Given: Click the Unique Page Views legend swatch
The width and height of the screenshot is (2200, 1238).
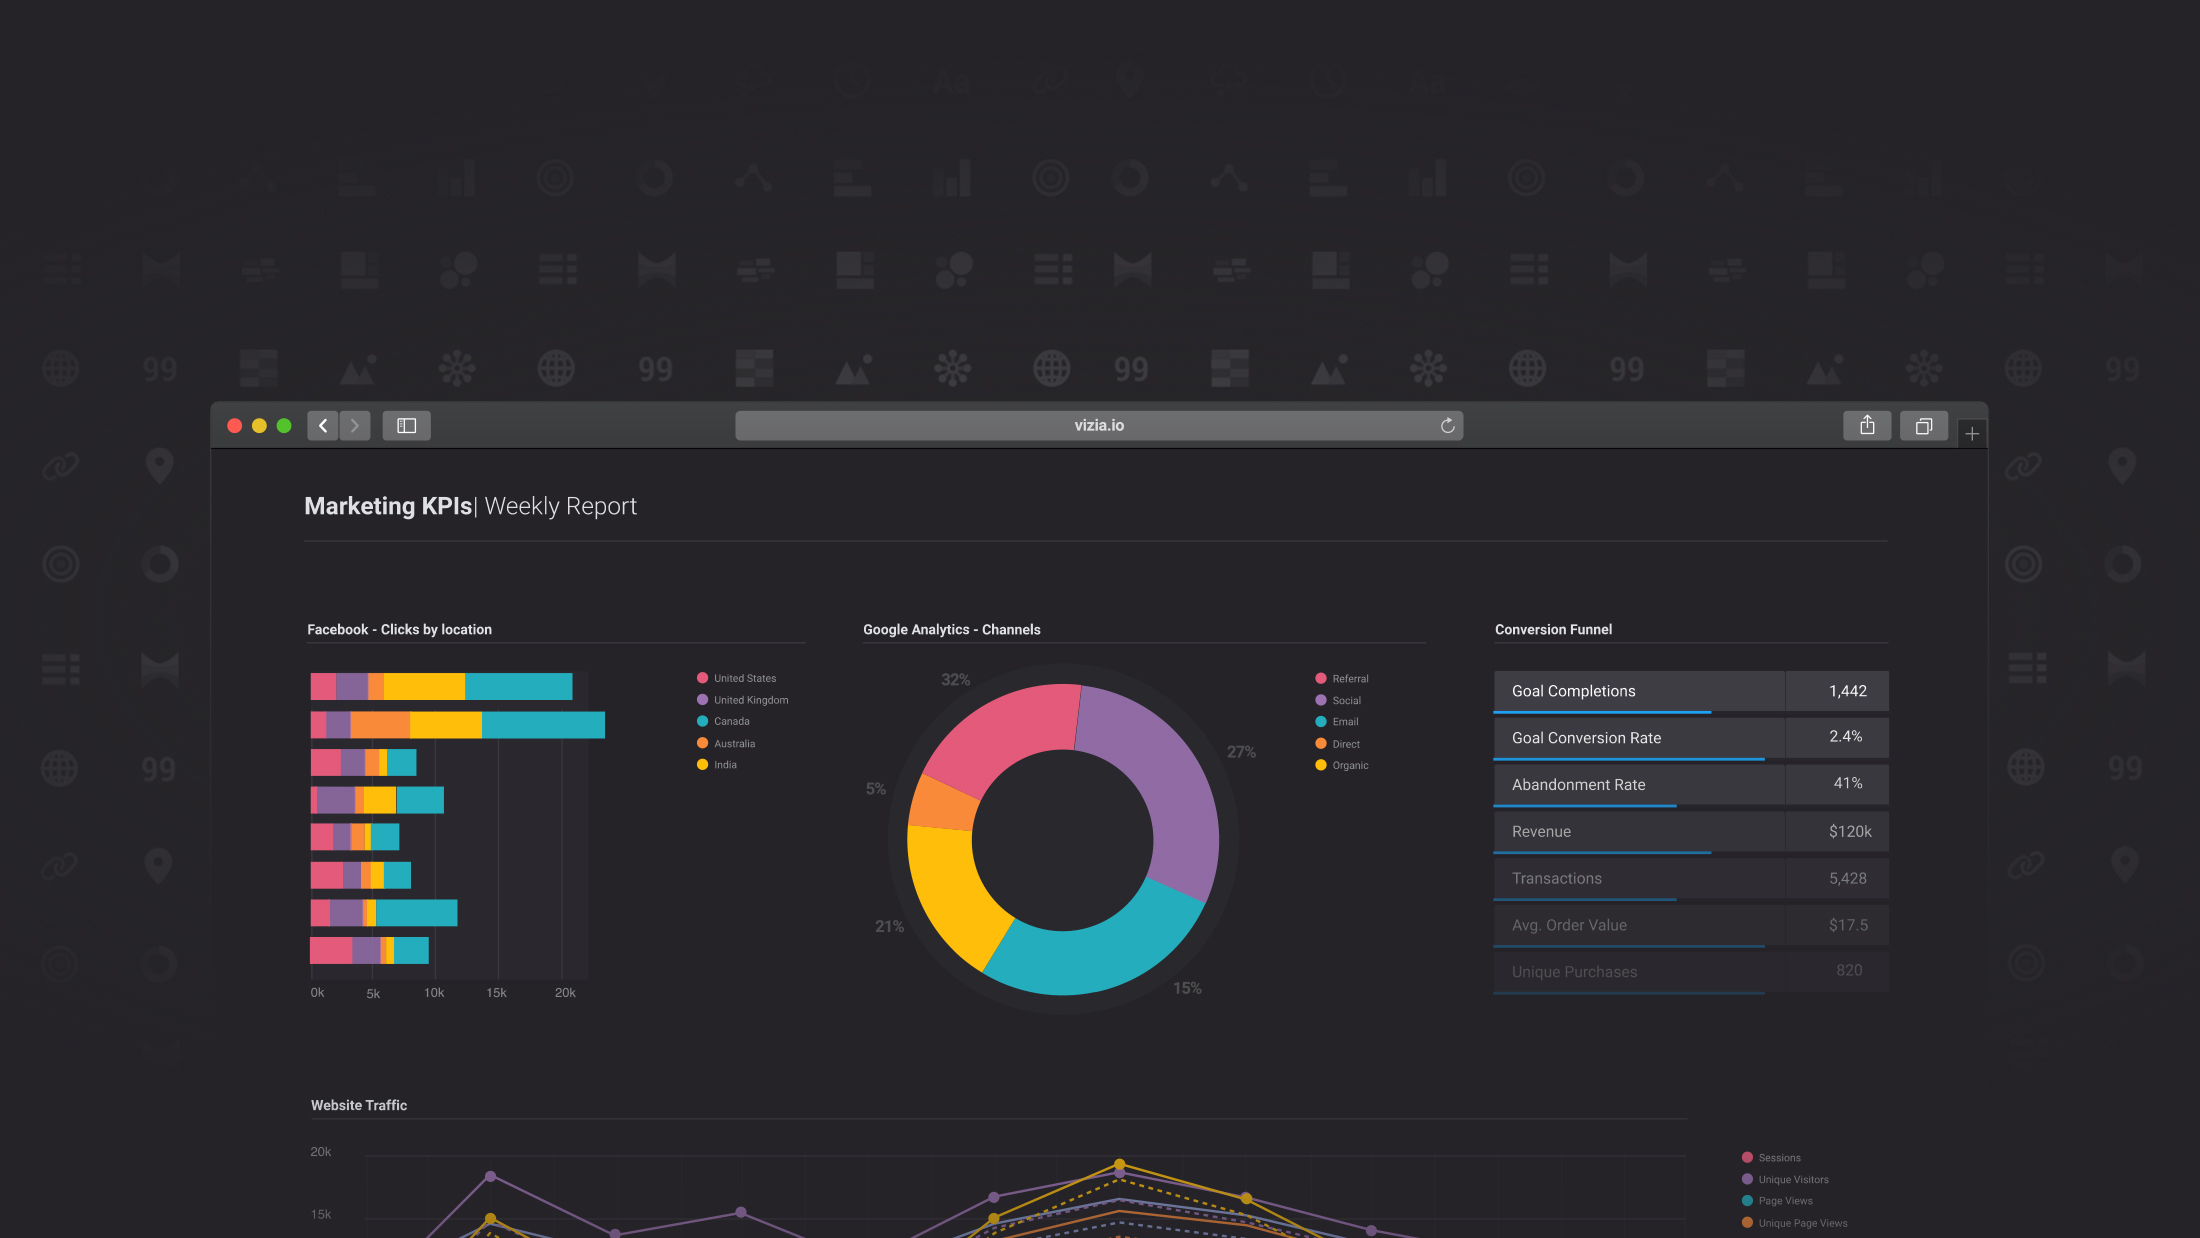Looking at the screenshot, I should coord(1746,1222).
